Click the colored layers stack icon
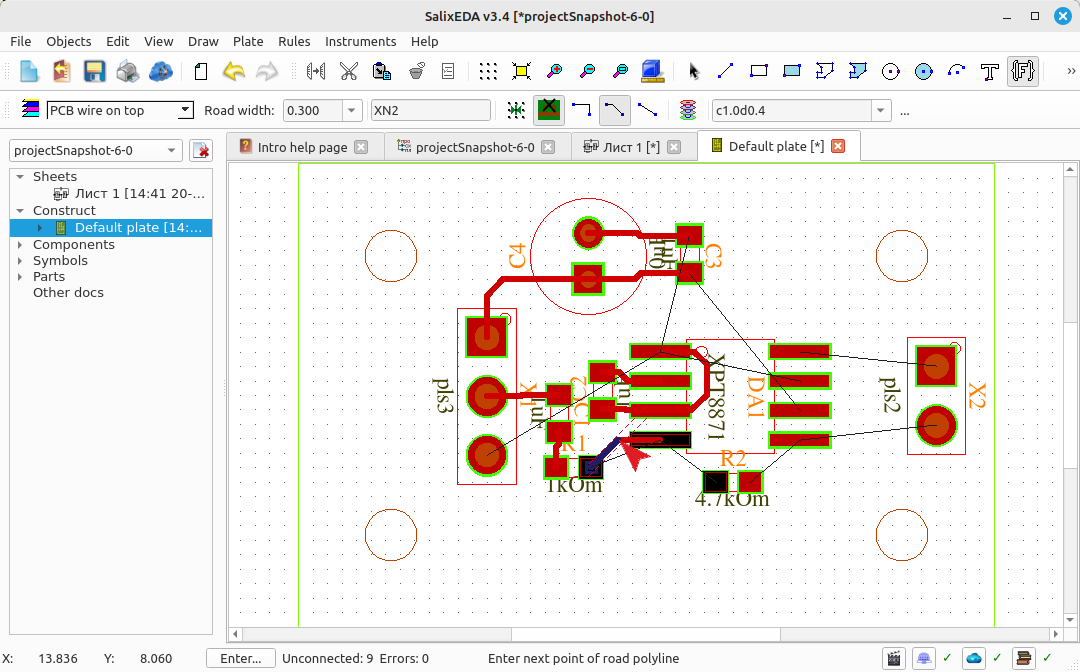Viewport: 1080px width, 672px height. coord(30,108)
